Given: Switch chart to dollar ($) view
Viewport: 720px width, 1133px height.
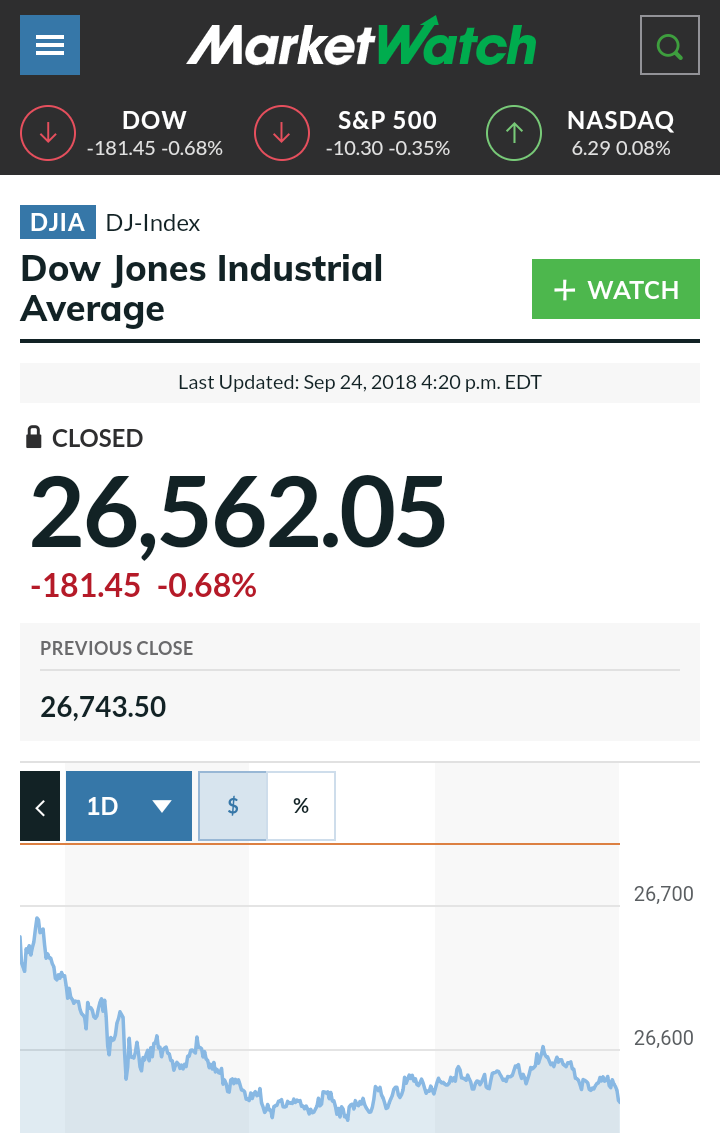Looking at the screenshot, I should 233,806.
